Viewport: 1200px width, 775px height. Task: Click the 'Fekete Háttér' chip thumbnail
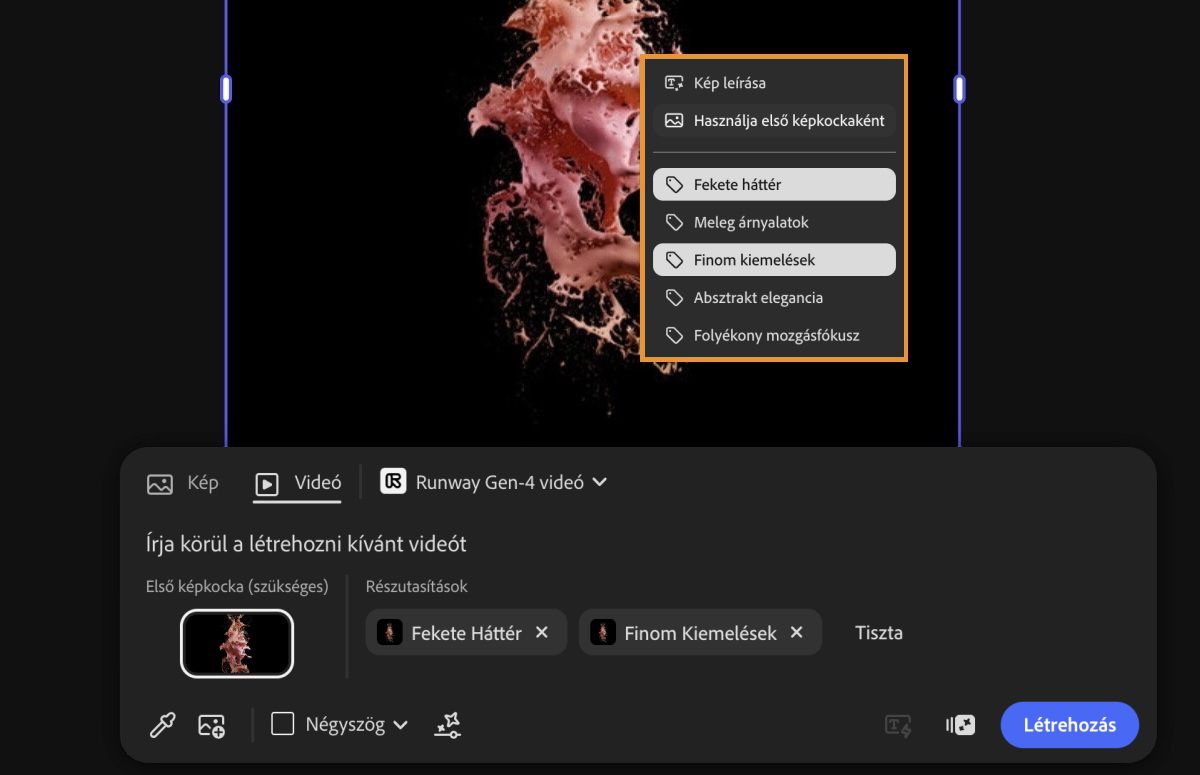point(390,632)
